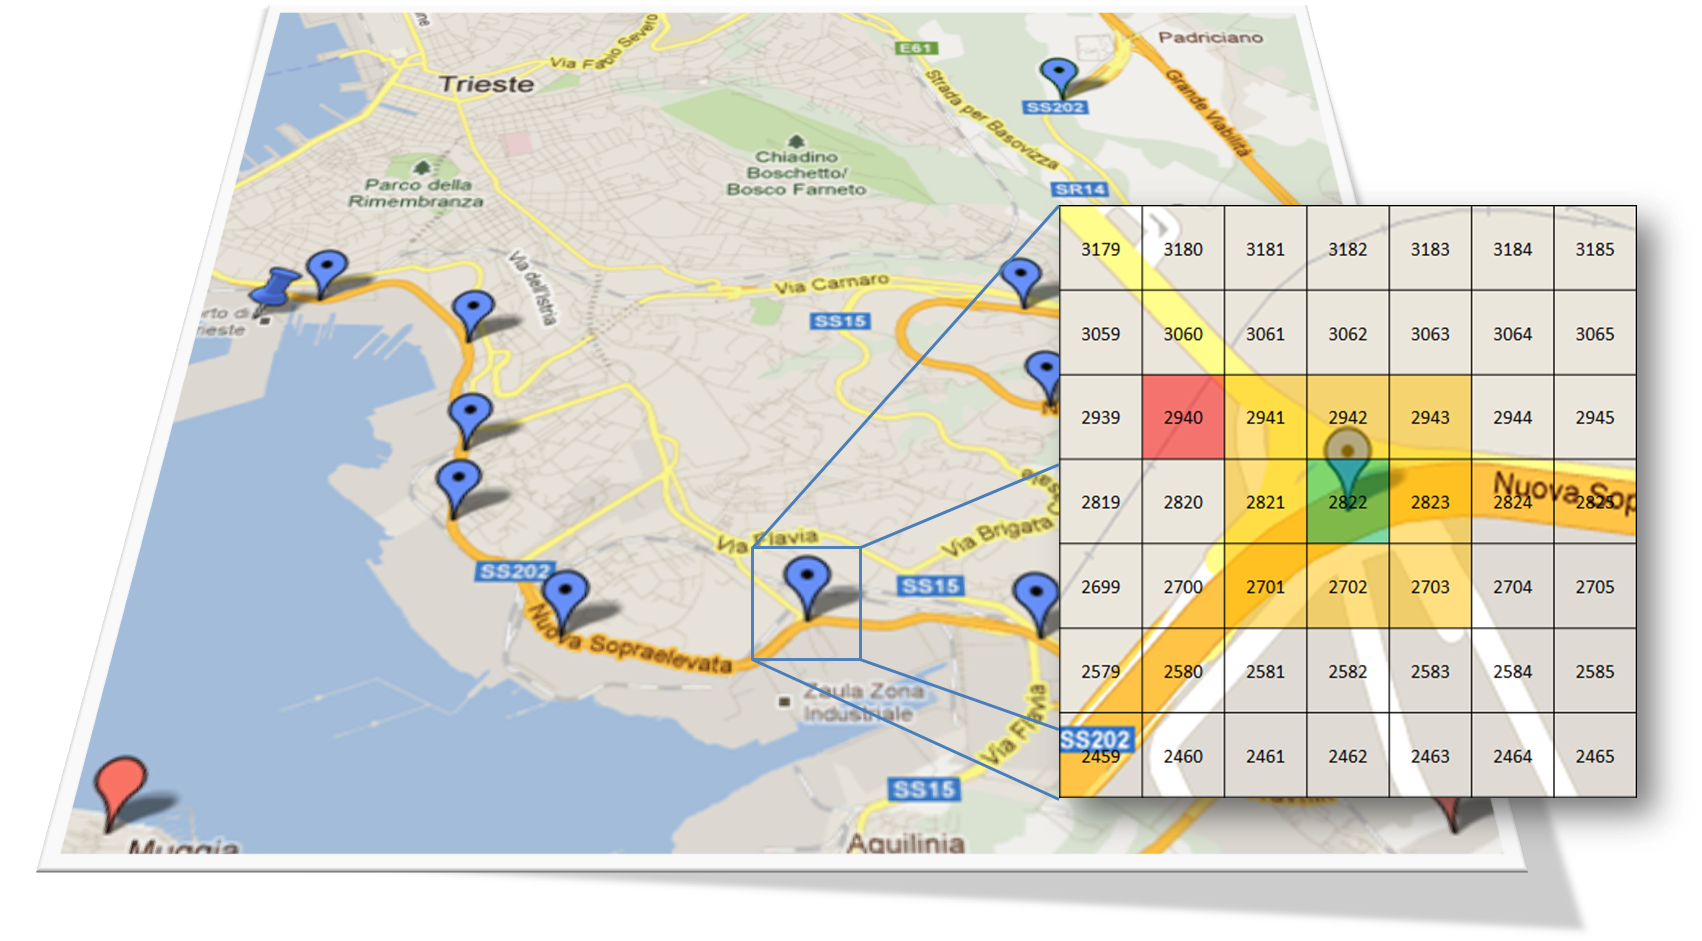Image resolution: width=1702 pixels, height=941 pixels.
Task: Click the Nuova Sopraelevata label on the main map
Action: [628, 640]
